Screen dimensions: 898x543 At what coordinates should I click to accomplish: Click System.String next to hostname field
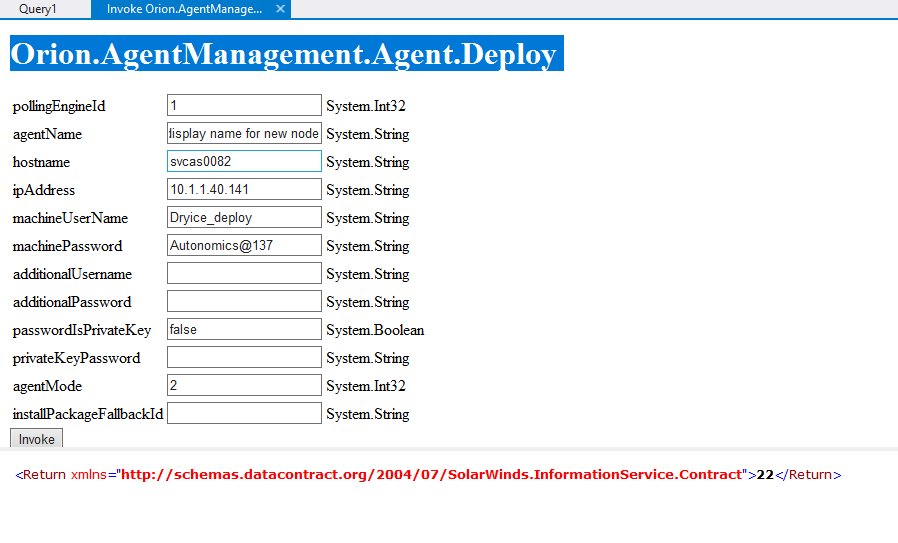pos(368,162)
